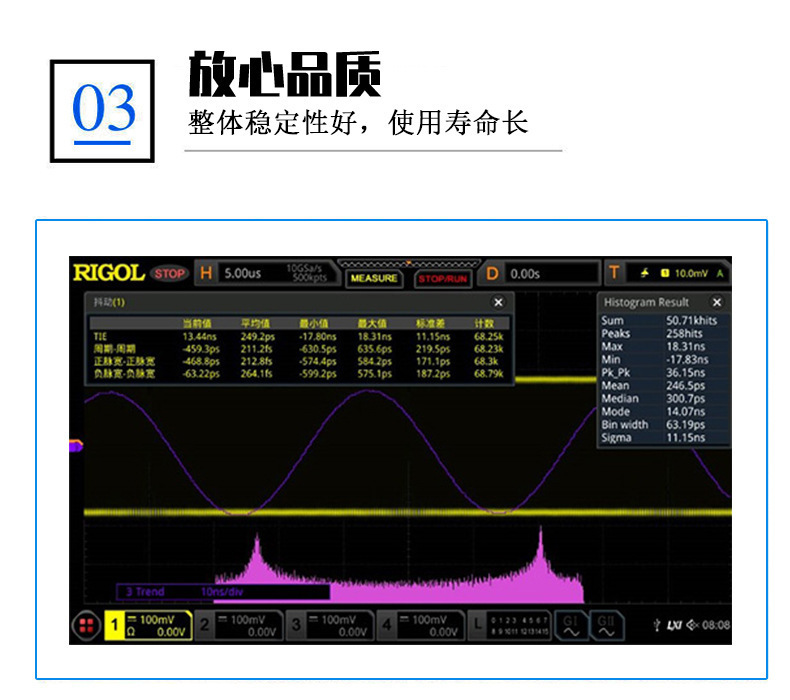Screen dimensions: 790x700
Task: Click the RIGOL logo
Action: pos(109,273)
